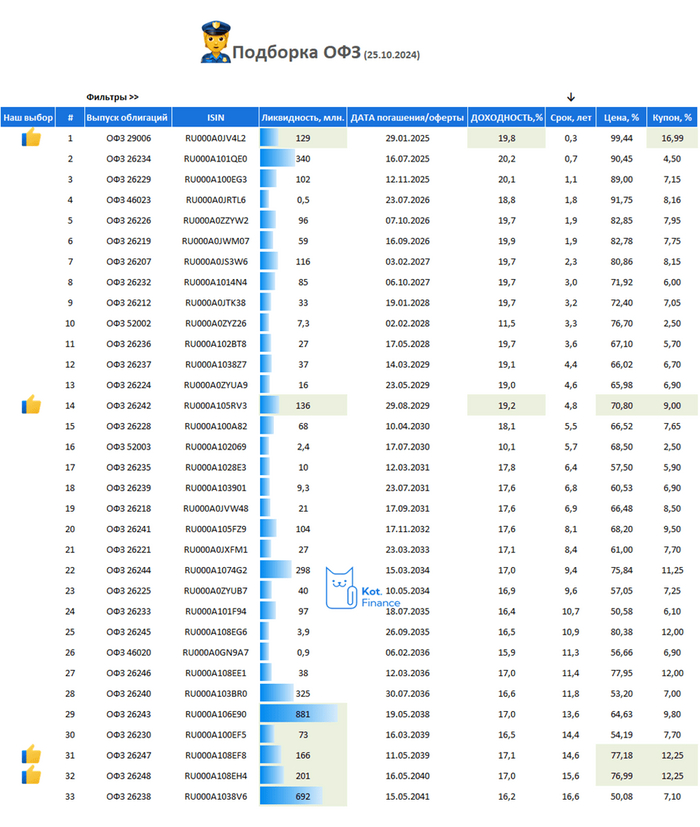Select the ОФЗ 26238 bond name cell

click(x=129, y=796)
